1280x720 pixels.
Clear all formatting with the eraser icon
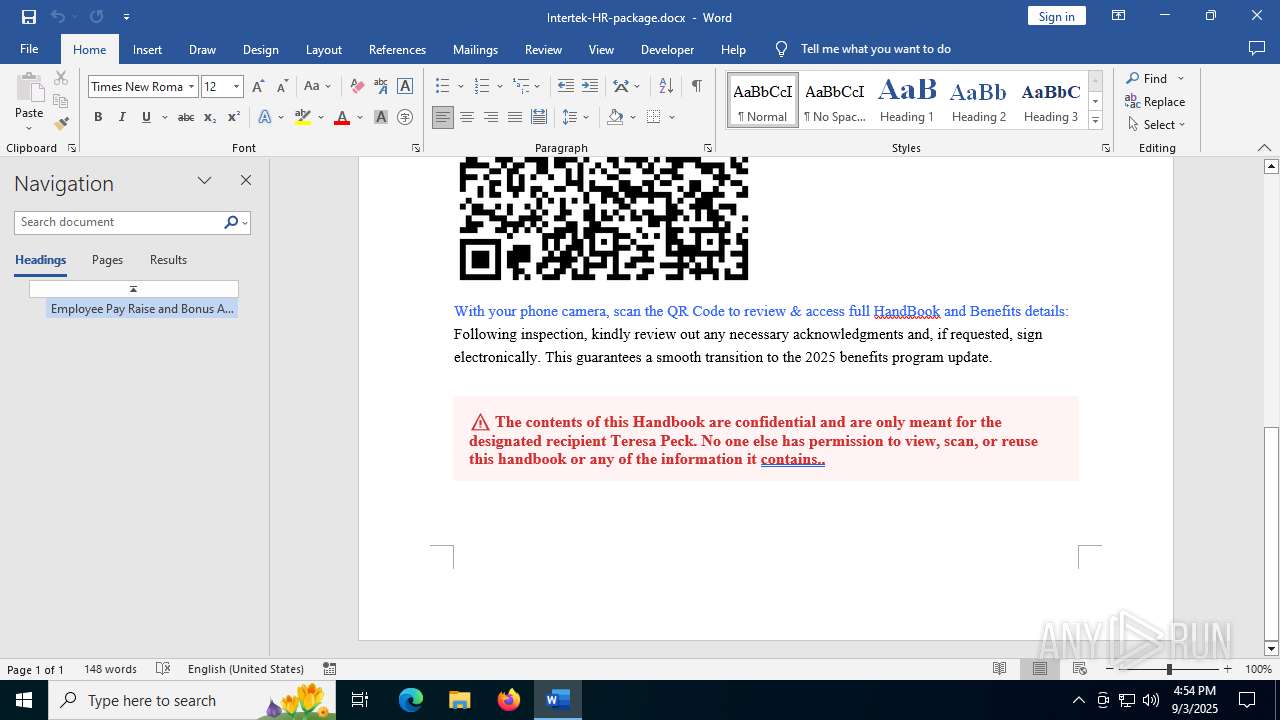click(x=357, y=86)
